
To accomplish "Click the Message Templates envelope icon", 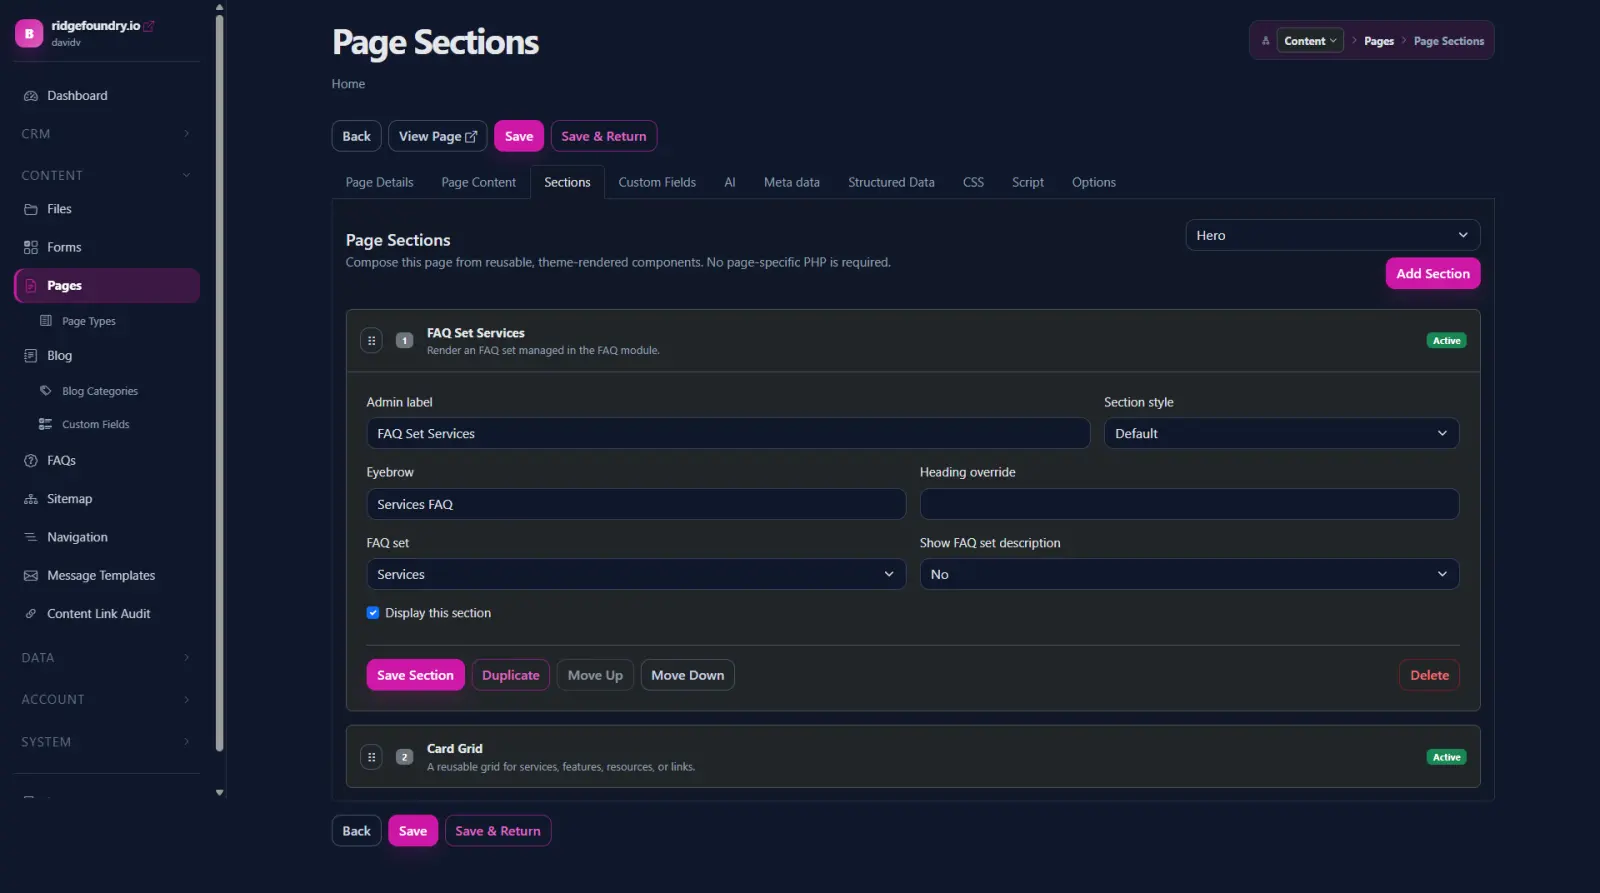I will (30, 576).
